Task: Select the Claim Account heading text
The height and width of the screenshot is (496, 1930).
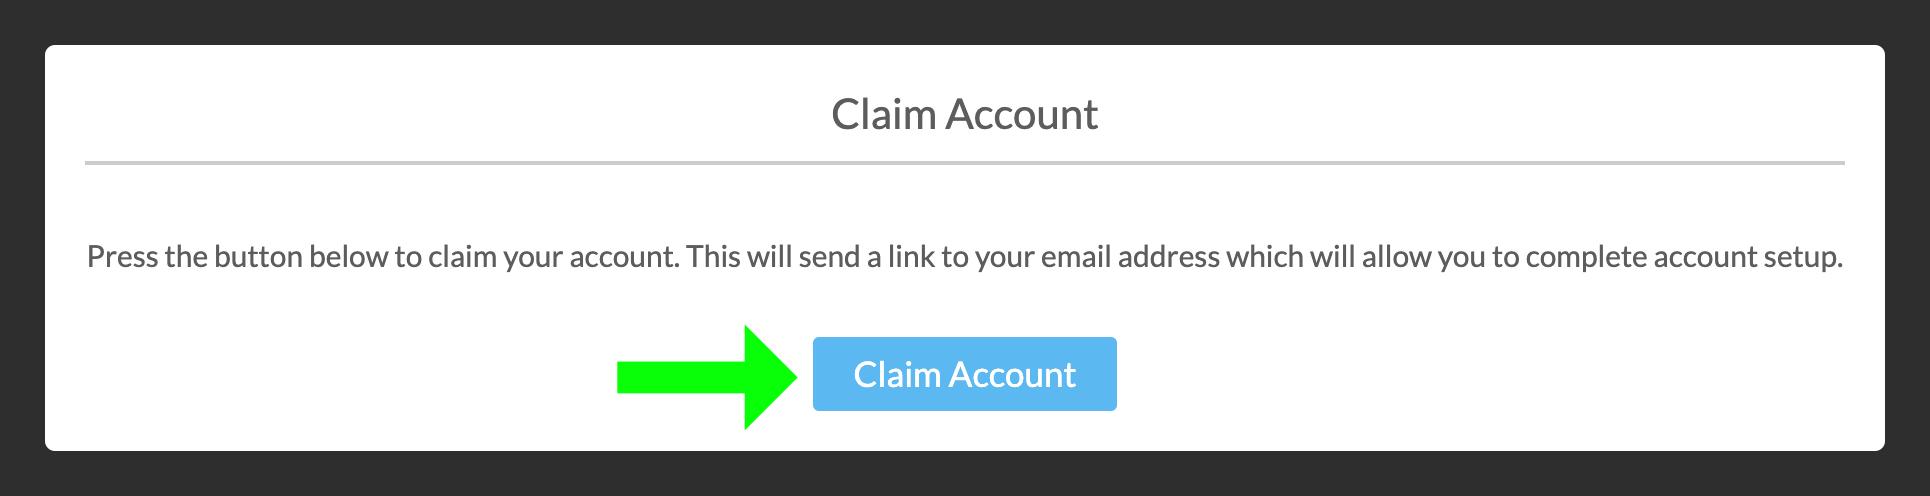Action: tap(964, 114)
